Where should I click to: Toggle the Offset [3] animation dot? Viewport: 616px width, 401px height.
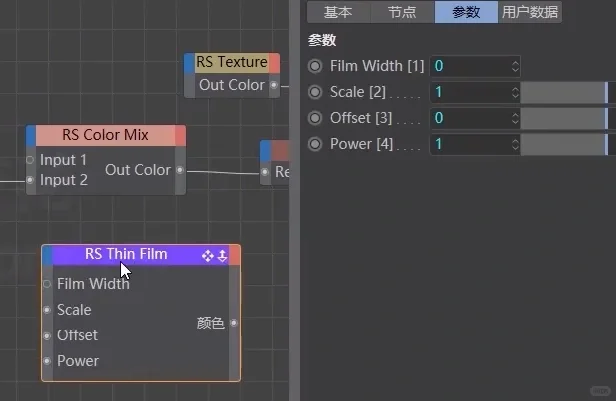pos(315,118)
